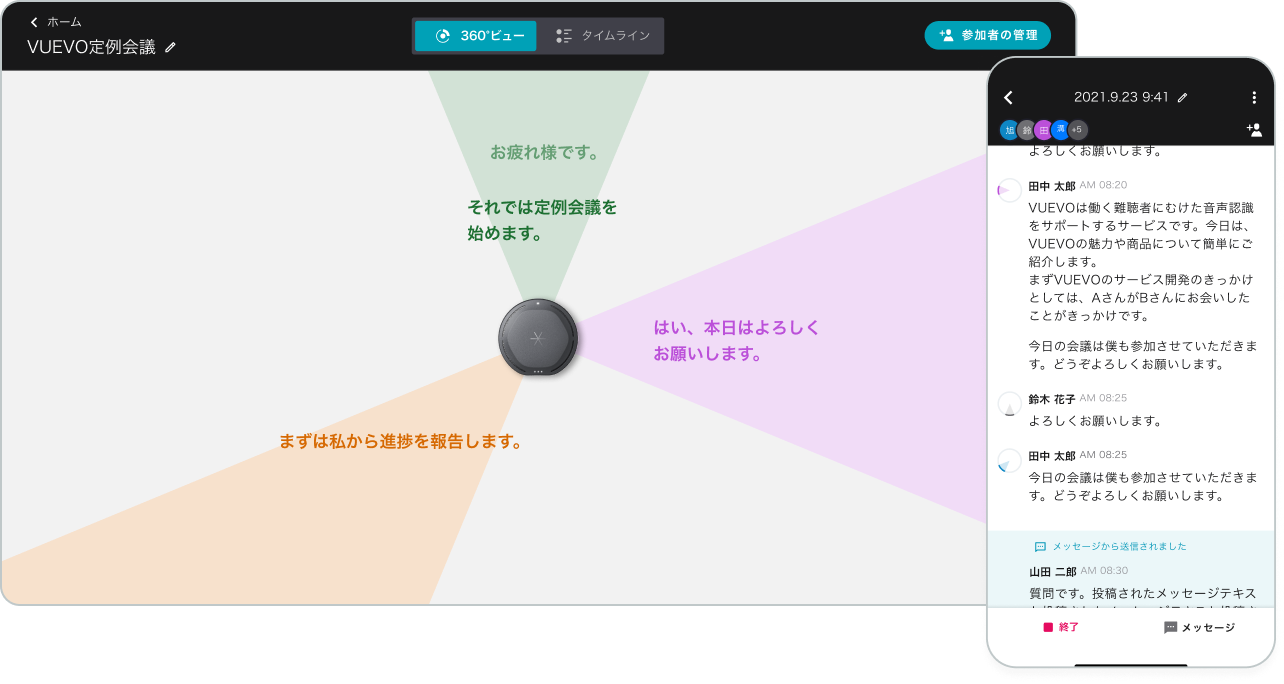Select the purple 田 participant avatar
The height and width of the screenshot is (684, 1284).
pos(1043,130)
